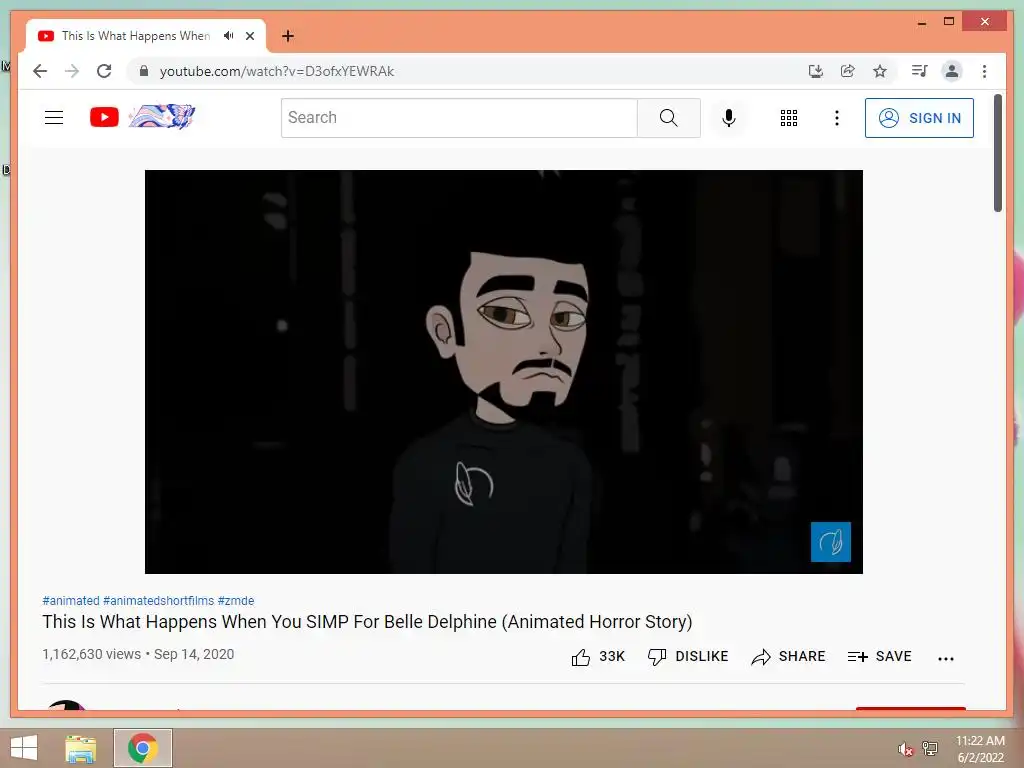Viewport: 1024px width, 768px height.
Task: Open File Explorer from the taskbar
Action: pyautogui.click(x=81, y=748)
